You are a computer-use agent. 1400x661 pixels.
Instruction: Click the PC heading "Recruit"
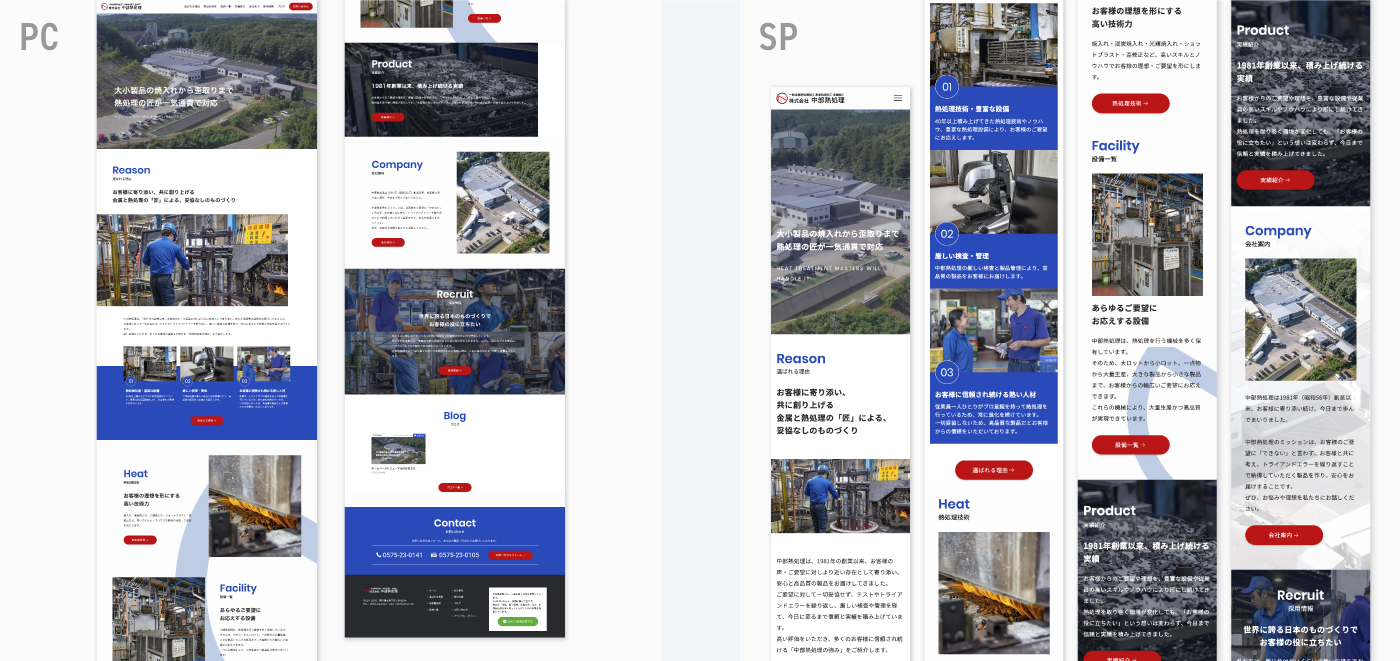455,295
